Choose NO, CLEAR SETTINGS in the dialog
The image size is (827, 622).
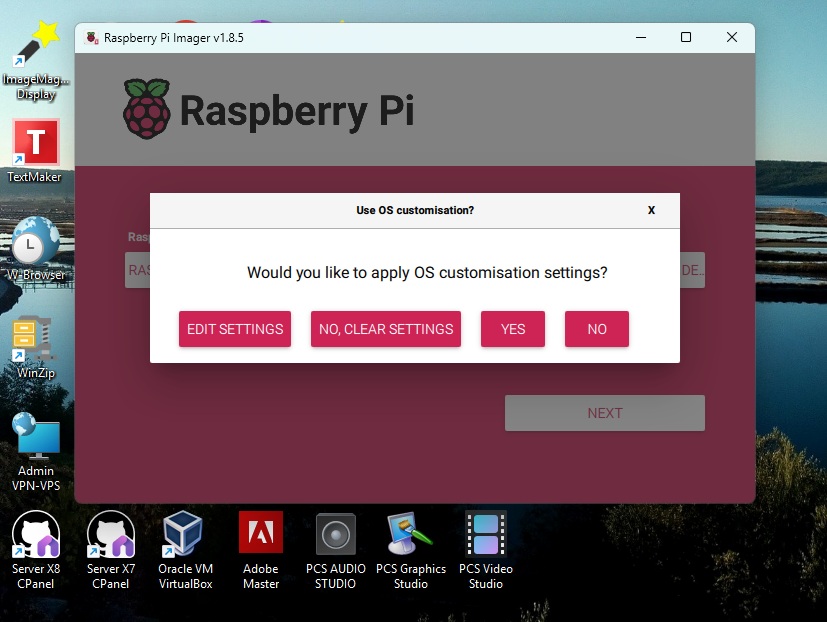[386, 329]
